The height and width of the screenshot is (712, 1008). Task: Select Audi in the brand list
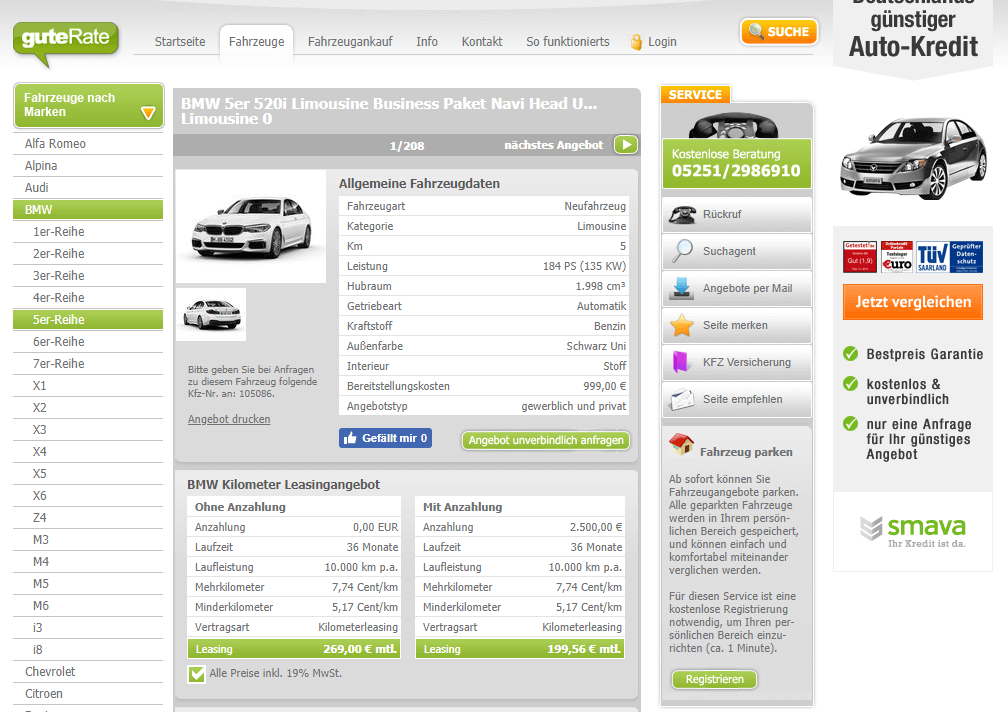pos(88,188)
